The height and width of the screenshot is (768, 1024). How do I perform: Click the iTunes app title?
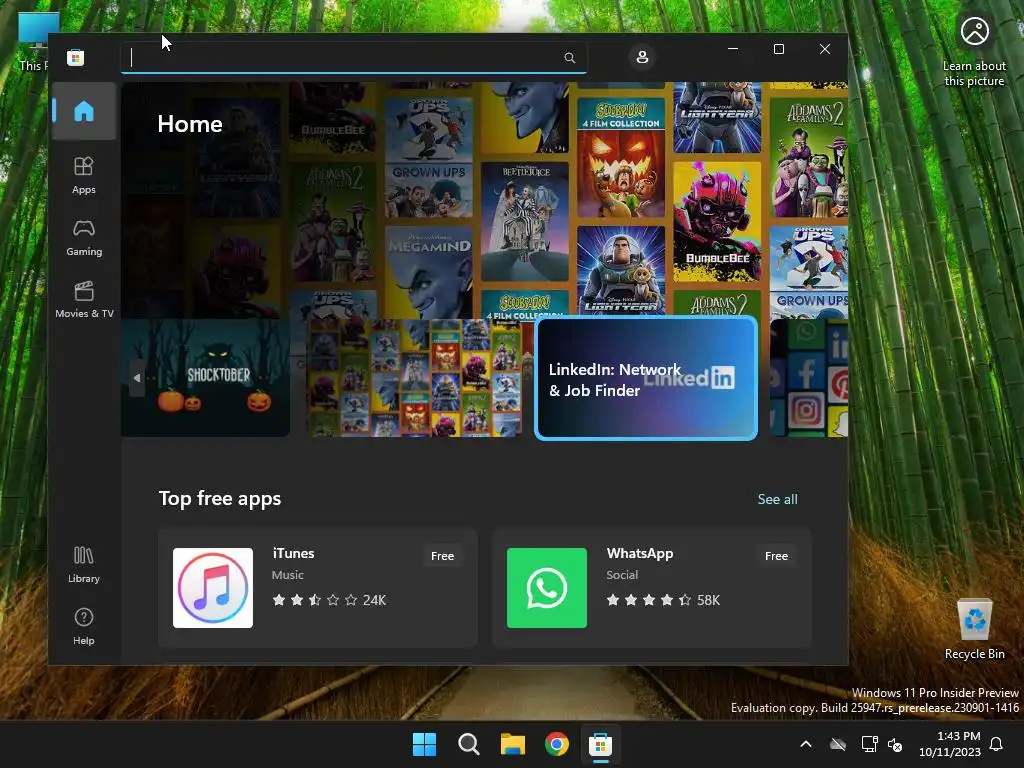[293, 553]
